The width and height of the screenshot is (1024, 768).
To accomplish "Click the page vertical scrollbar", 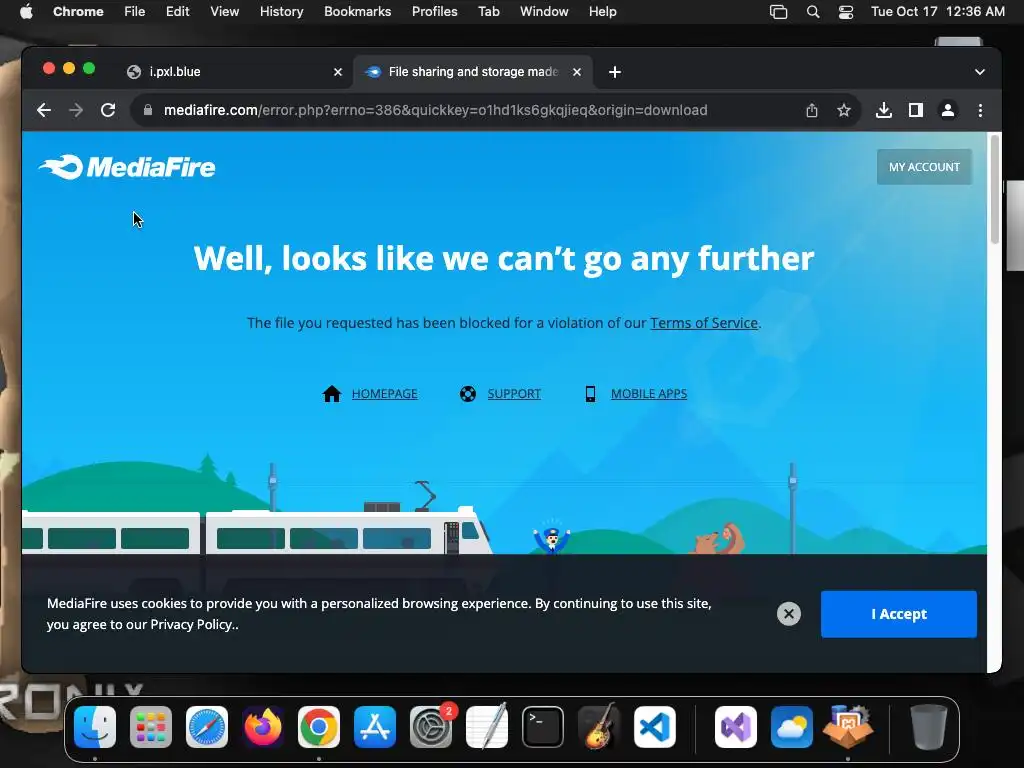I will pyautogui.click(x=994, y=189).
